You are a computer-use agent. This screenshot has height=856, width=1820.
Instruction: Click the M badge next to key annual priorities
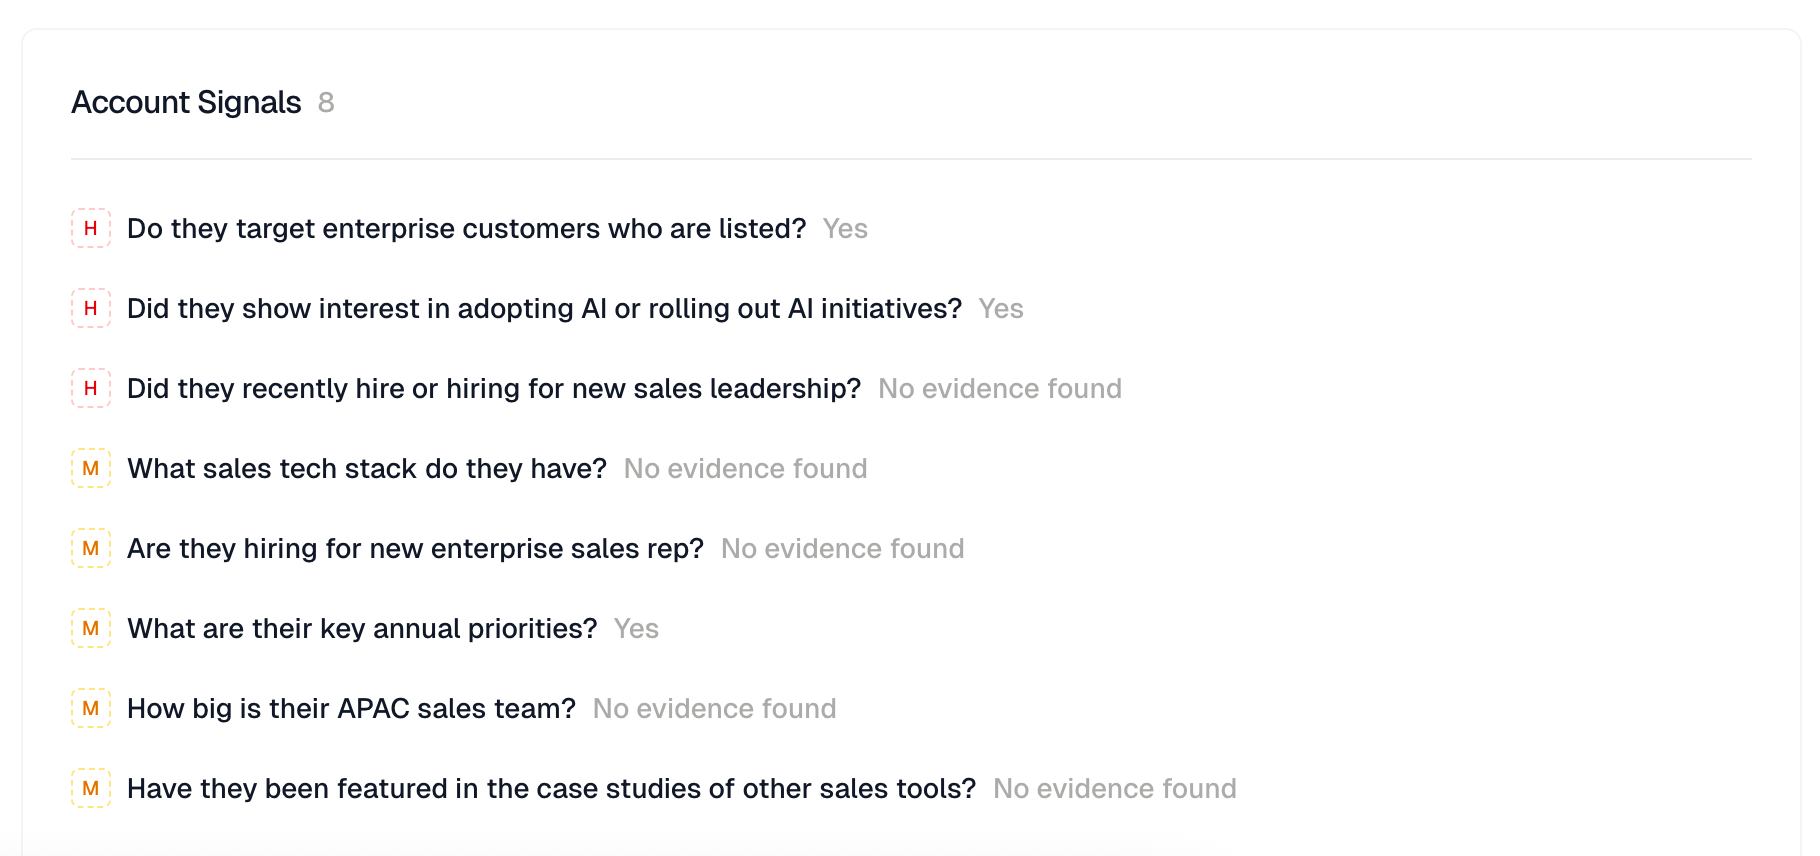pyautogui.click(x=91, y=628)
